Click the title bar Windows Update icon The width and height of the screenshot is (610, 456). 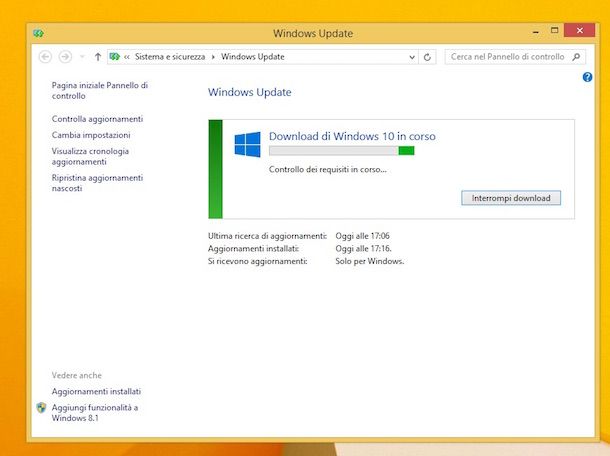click(x=39, y=33)
